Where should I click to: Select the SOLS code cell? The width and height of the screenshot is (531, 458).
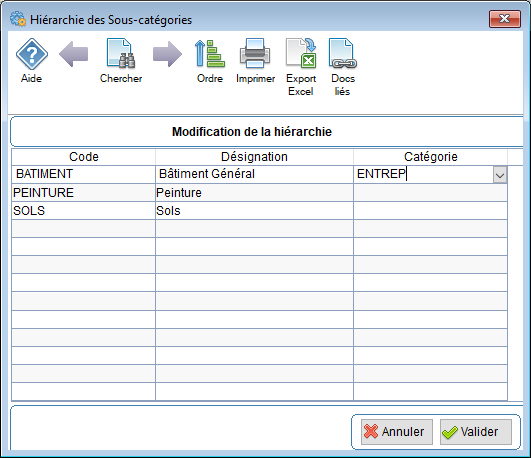click(x=84, y=211)
